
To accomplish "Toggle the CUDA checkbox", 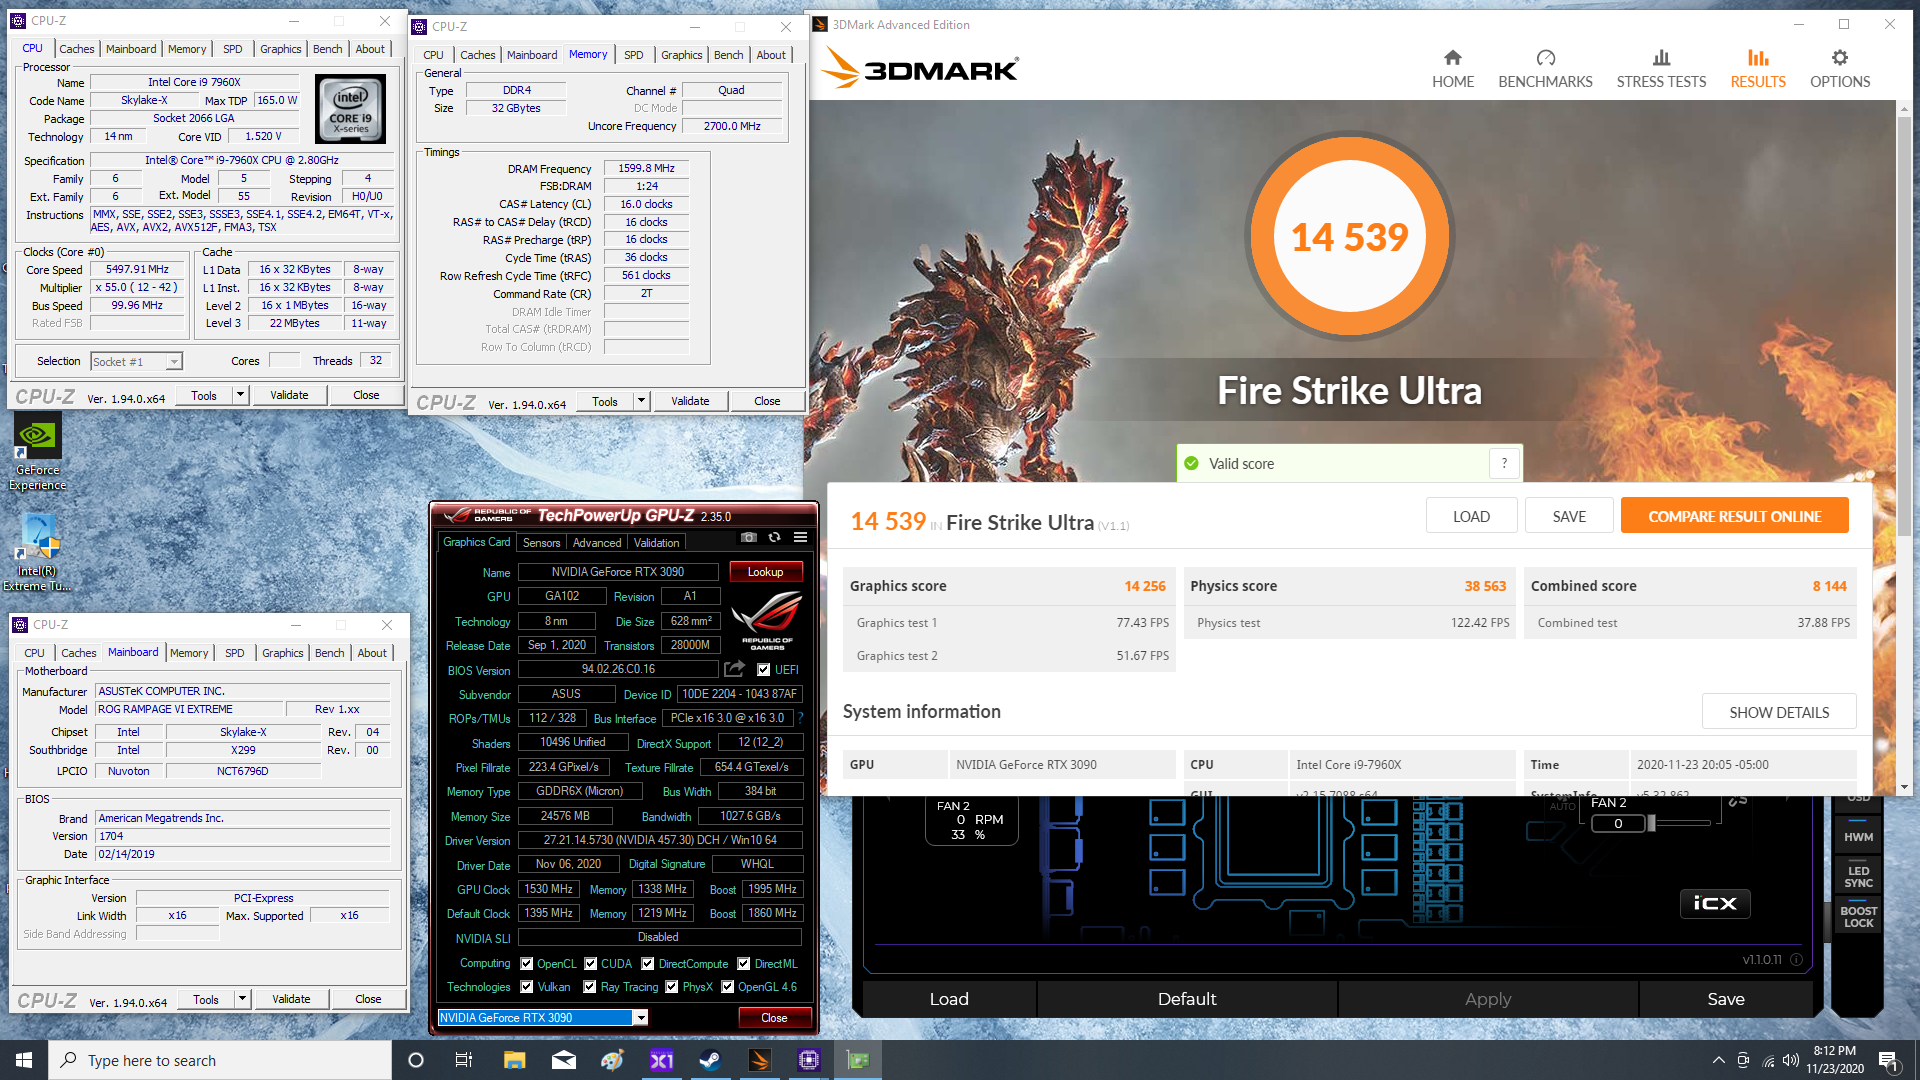I will [591, 964].
